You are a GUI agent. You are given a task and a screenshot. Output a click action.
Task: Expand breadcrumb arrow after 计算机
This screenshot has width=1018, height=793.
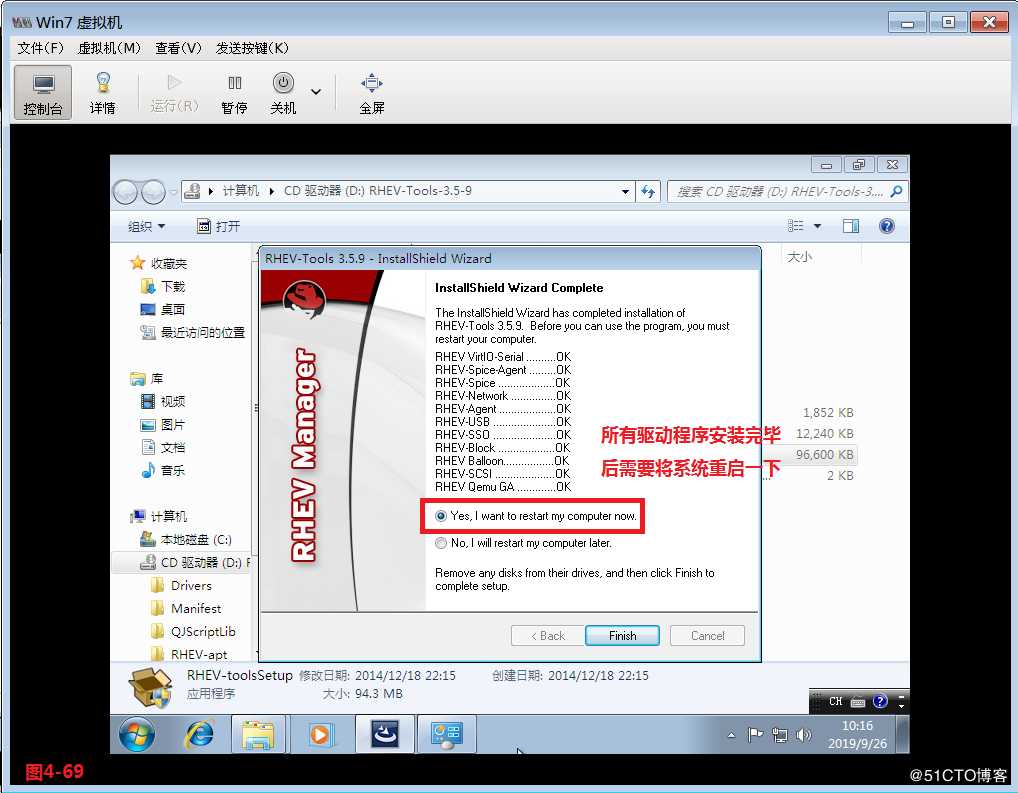click(271, 191)
